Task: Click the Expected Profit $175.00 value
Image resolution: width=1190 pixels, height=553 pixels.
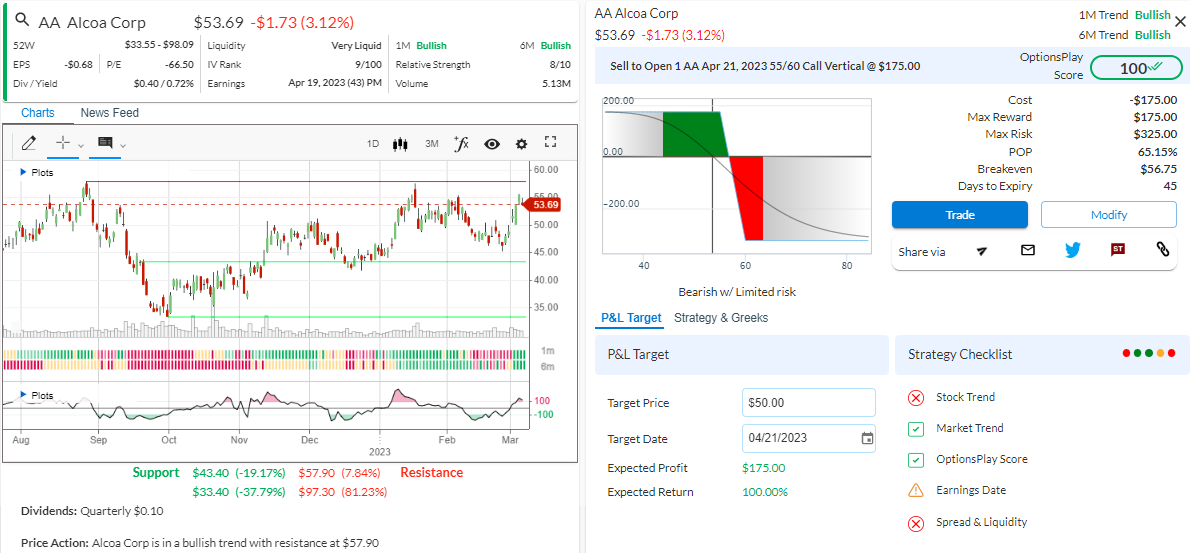Action: (x=763, y=468)
